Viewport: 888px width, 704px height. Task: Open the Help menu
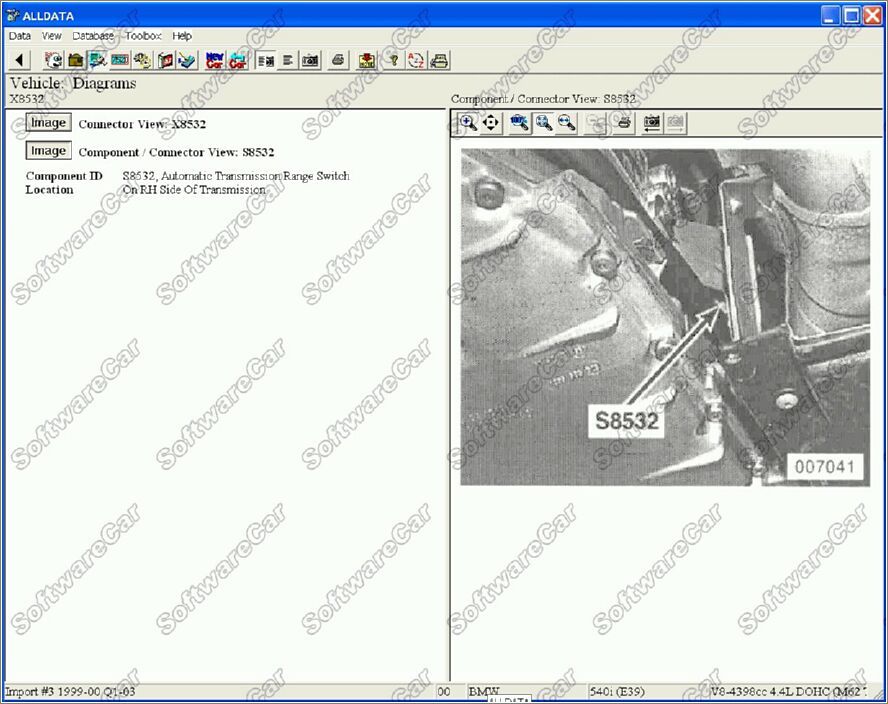point(182,36)
